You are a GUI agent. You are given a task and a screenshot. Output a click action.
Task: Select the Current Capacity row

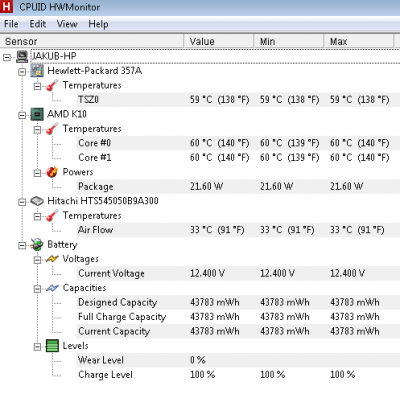coord(238,331)
